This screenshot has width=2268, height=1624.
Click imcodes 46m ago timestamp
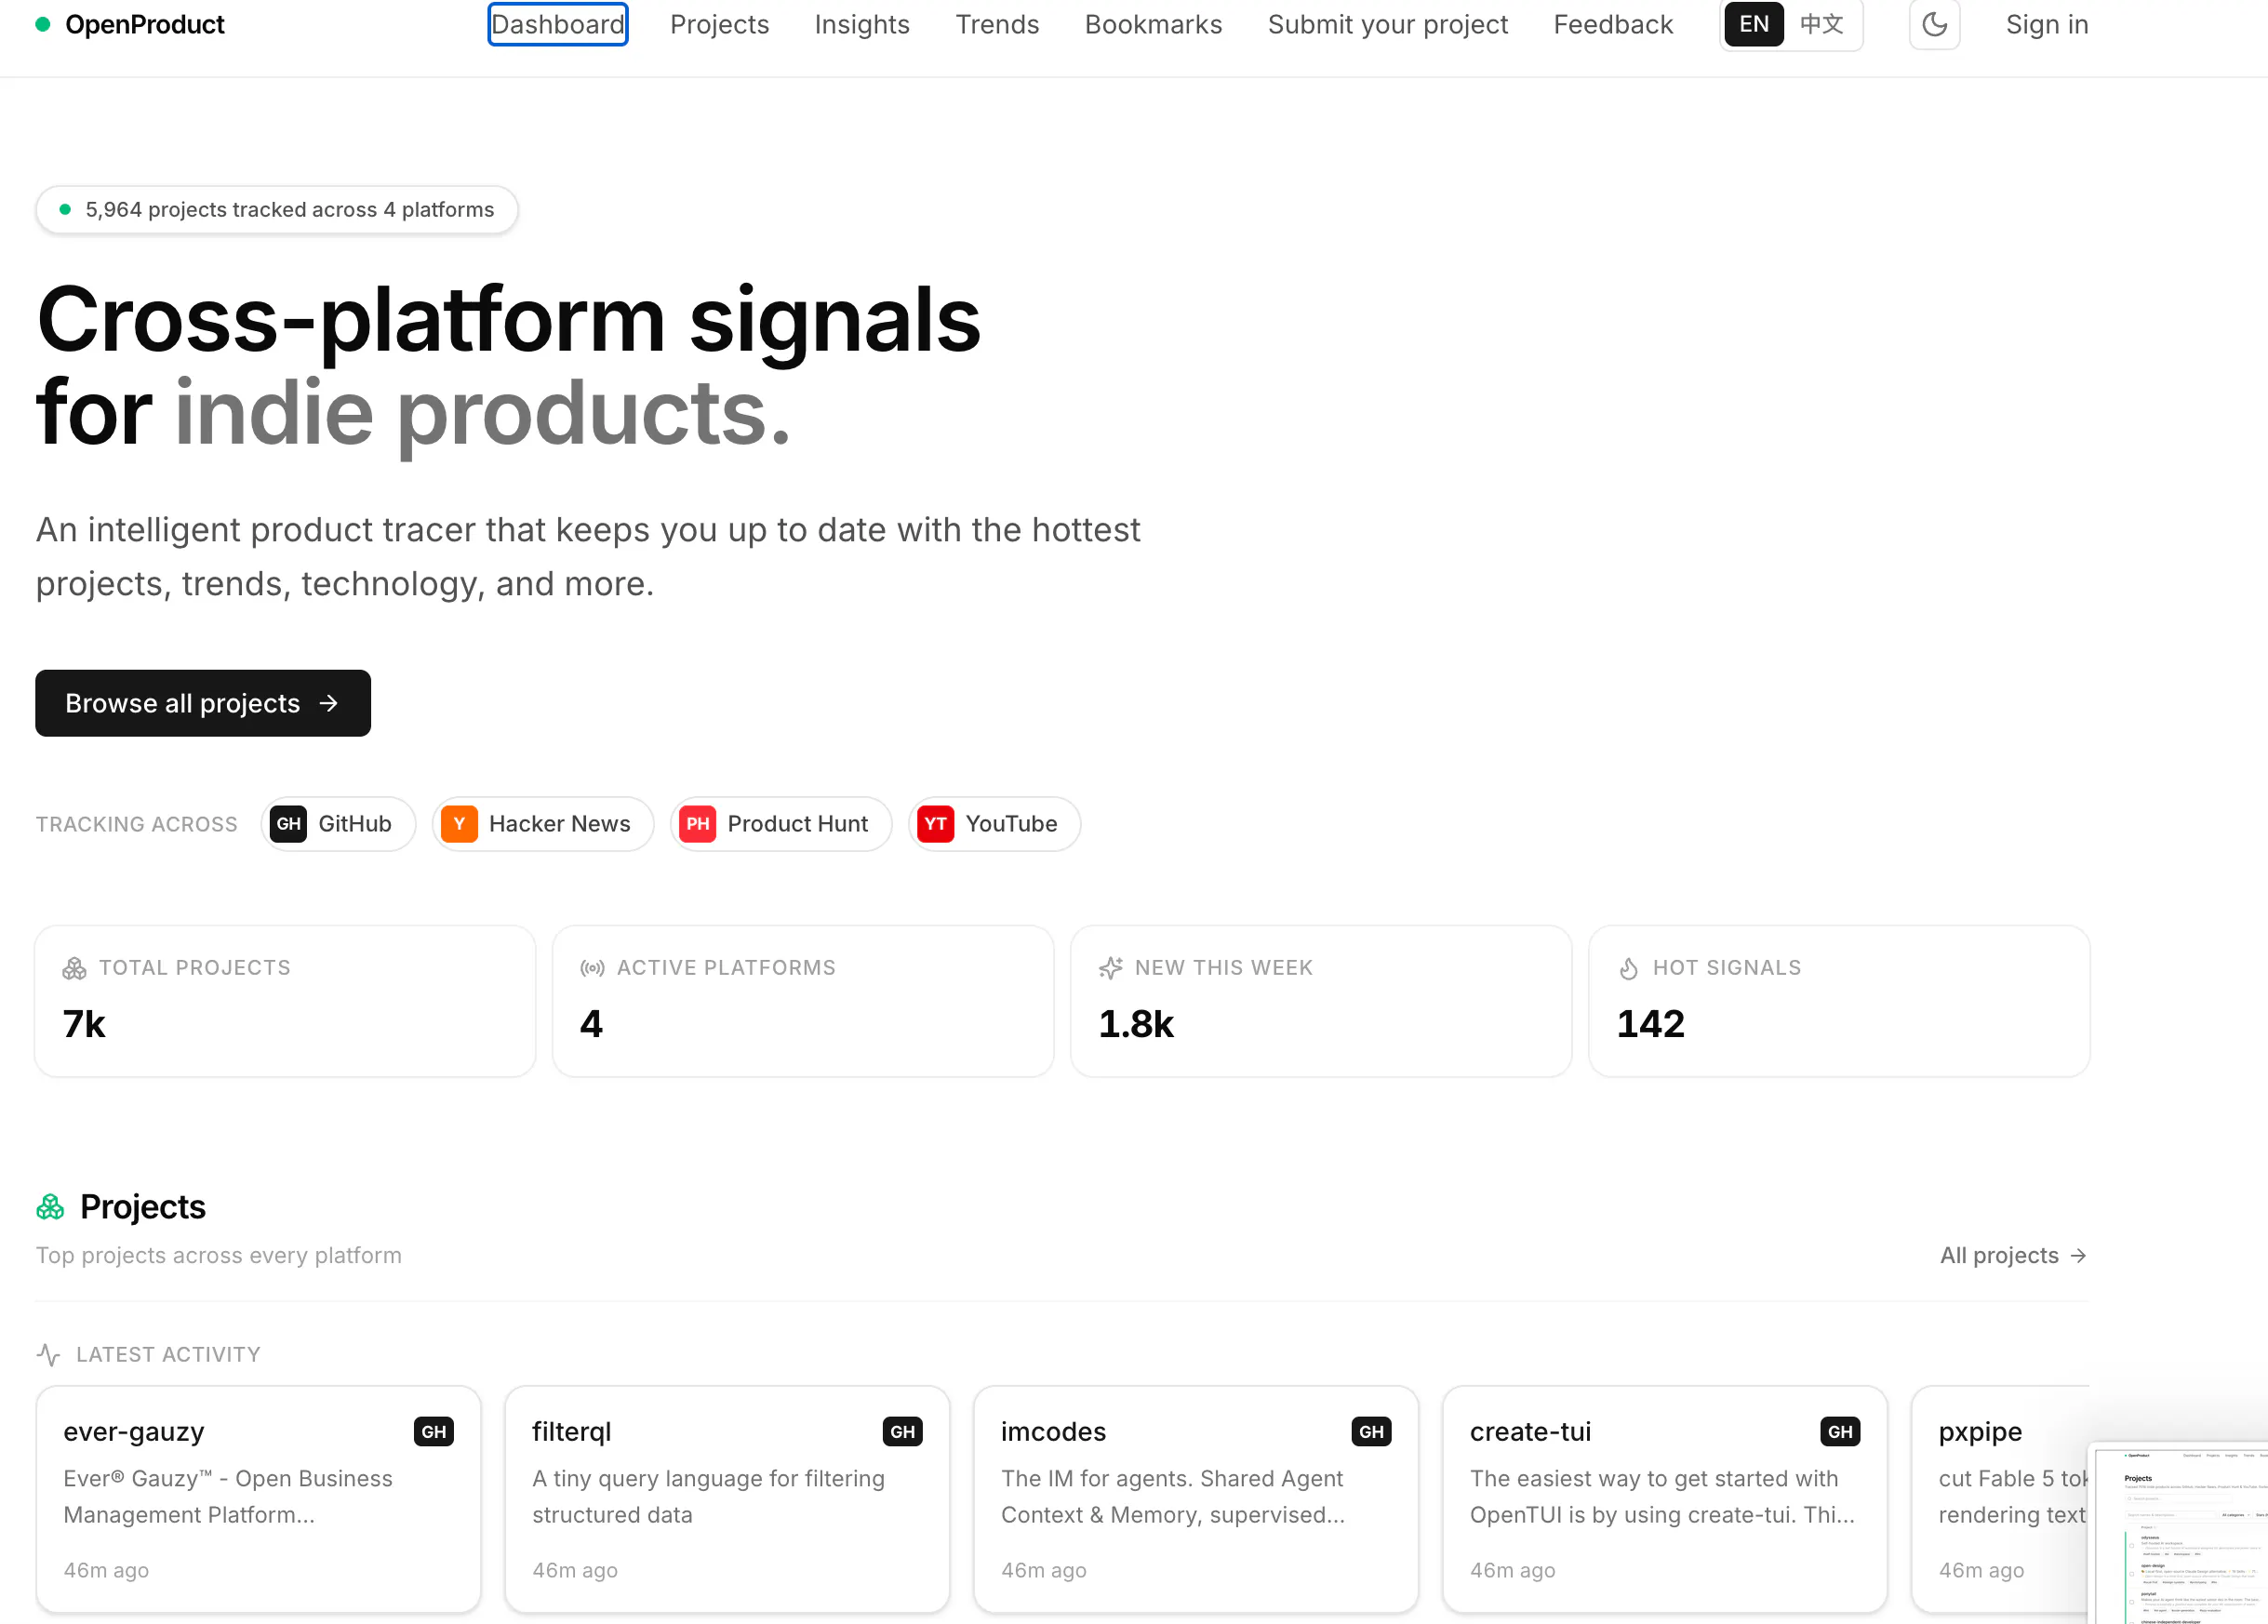pos(1044,1571)
